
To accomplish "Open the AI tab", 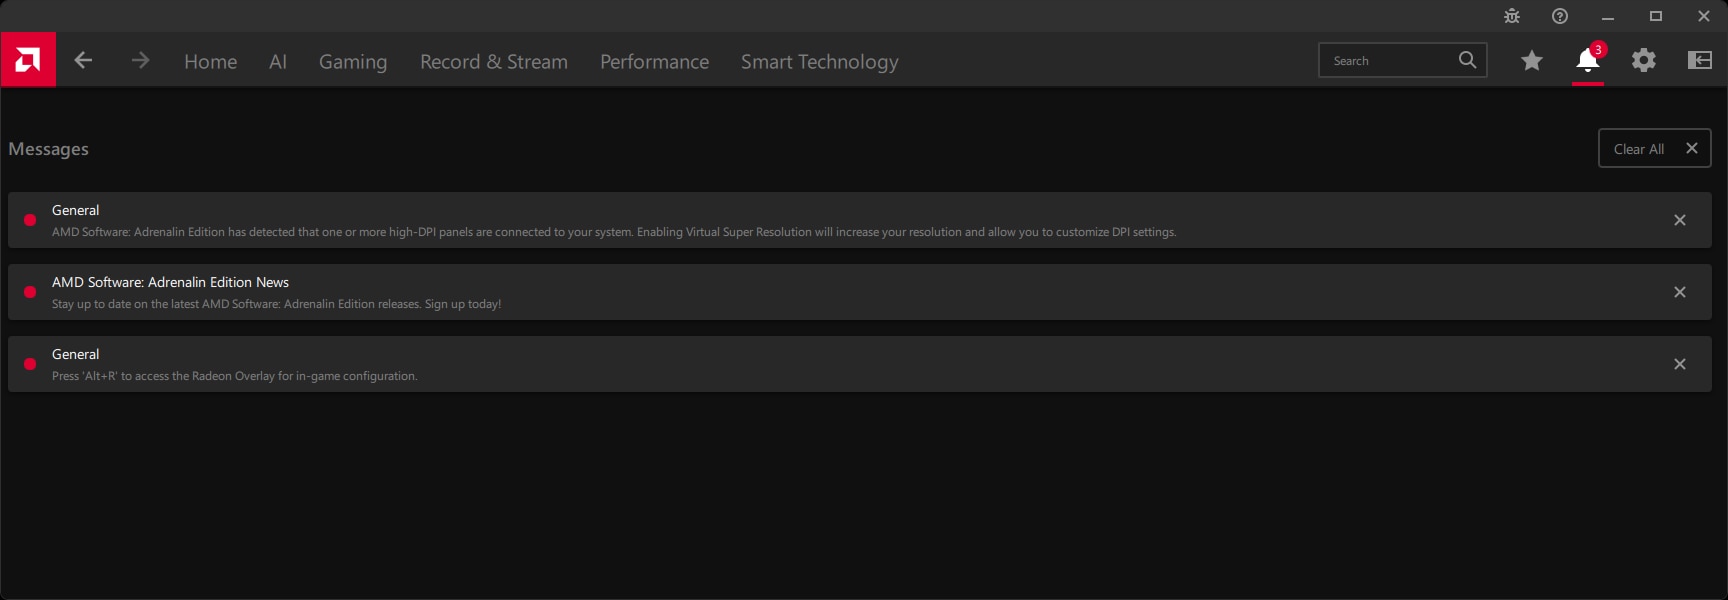I will click(x=278, y=62).
